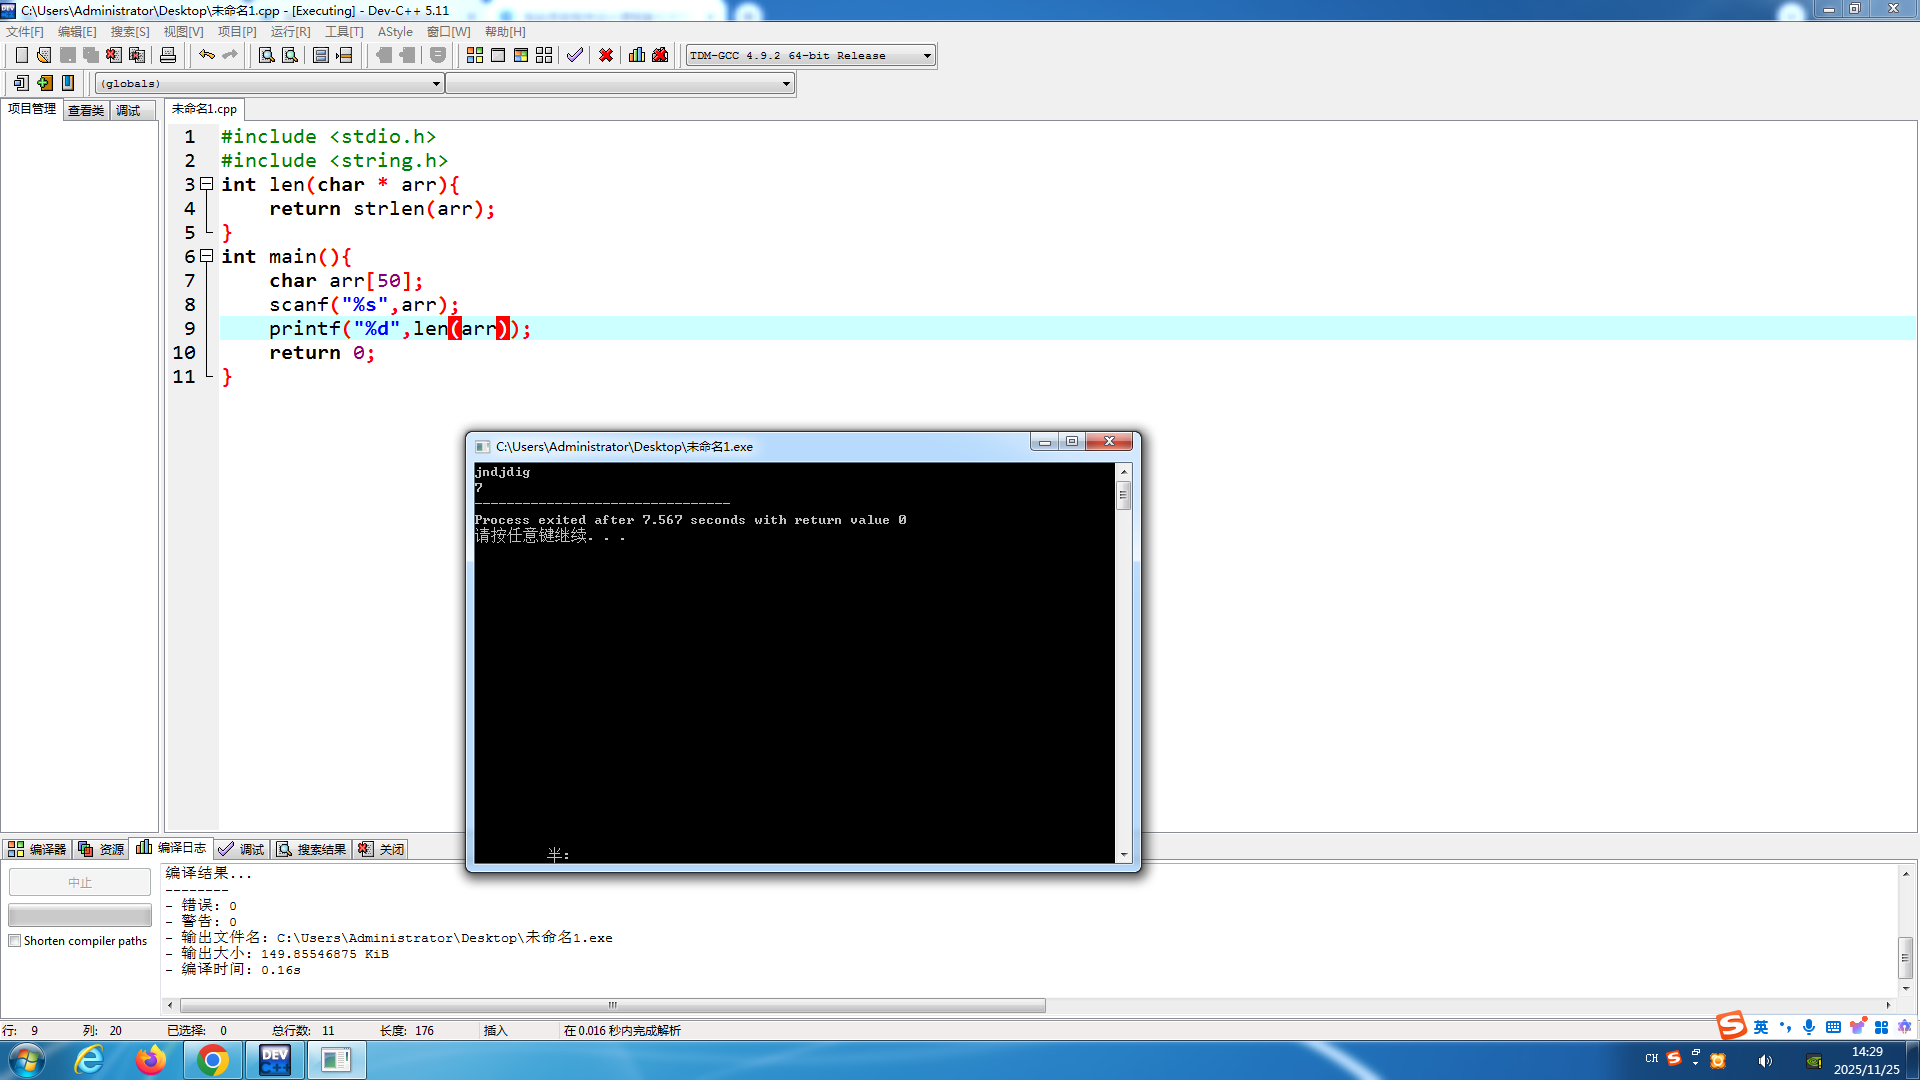Click the 关闭 button in bottom panel

tap(382, 849)
